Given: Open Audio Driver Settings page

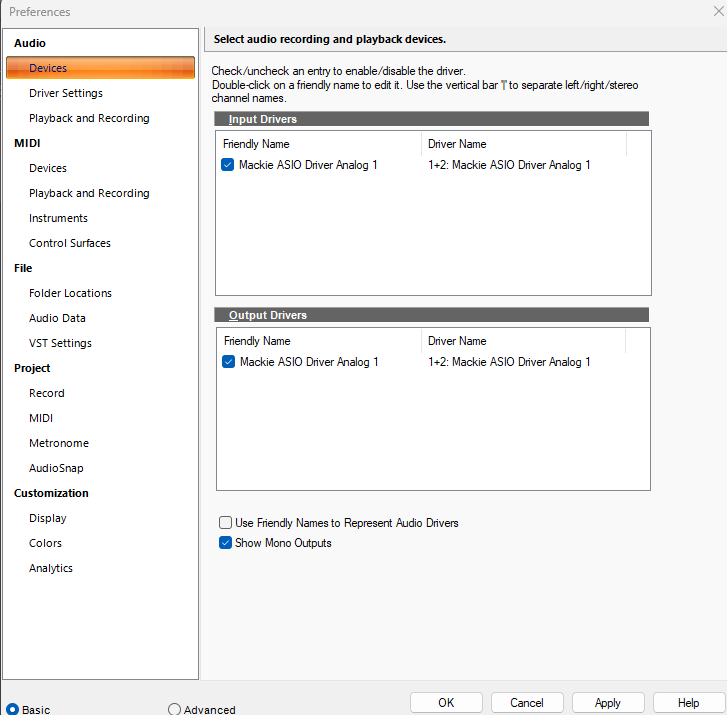Looking at the screenshot, I should [66, 93].
